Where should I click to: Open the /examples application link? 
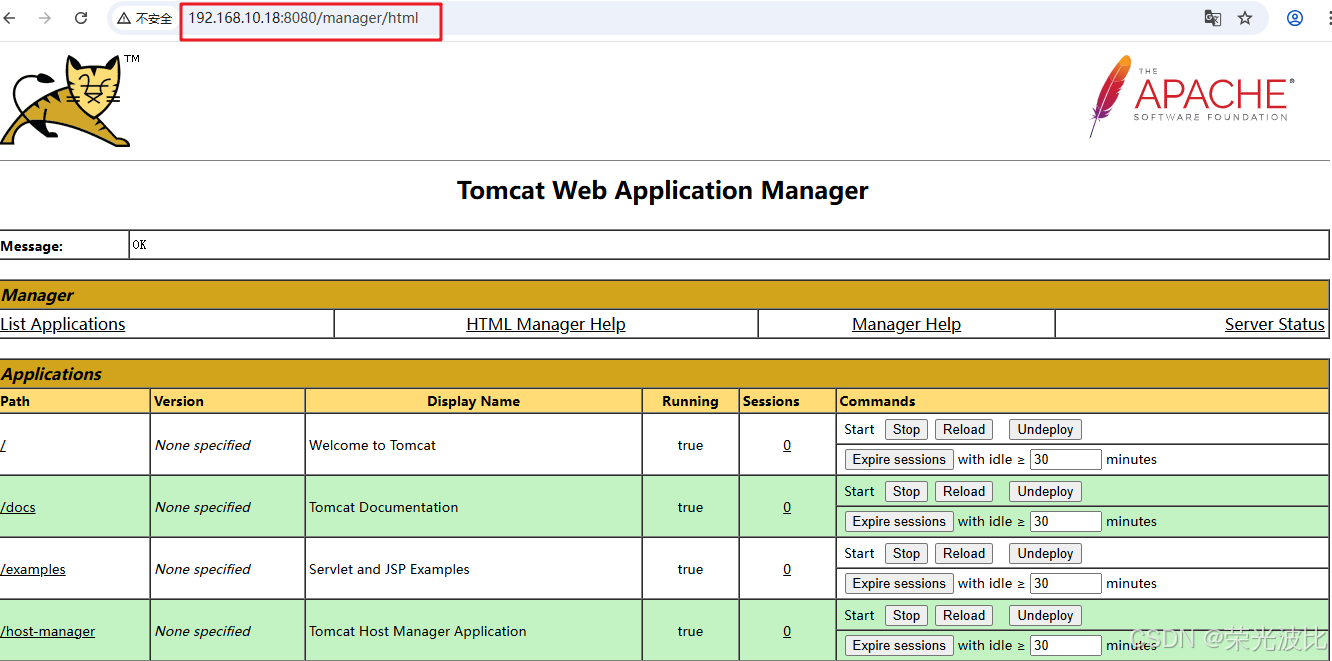(x=33, y=569)
